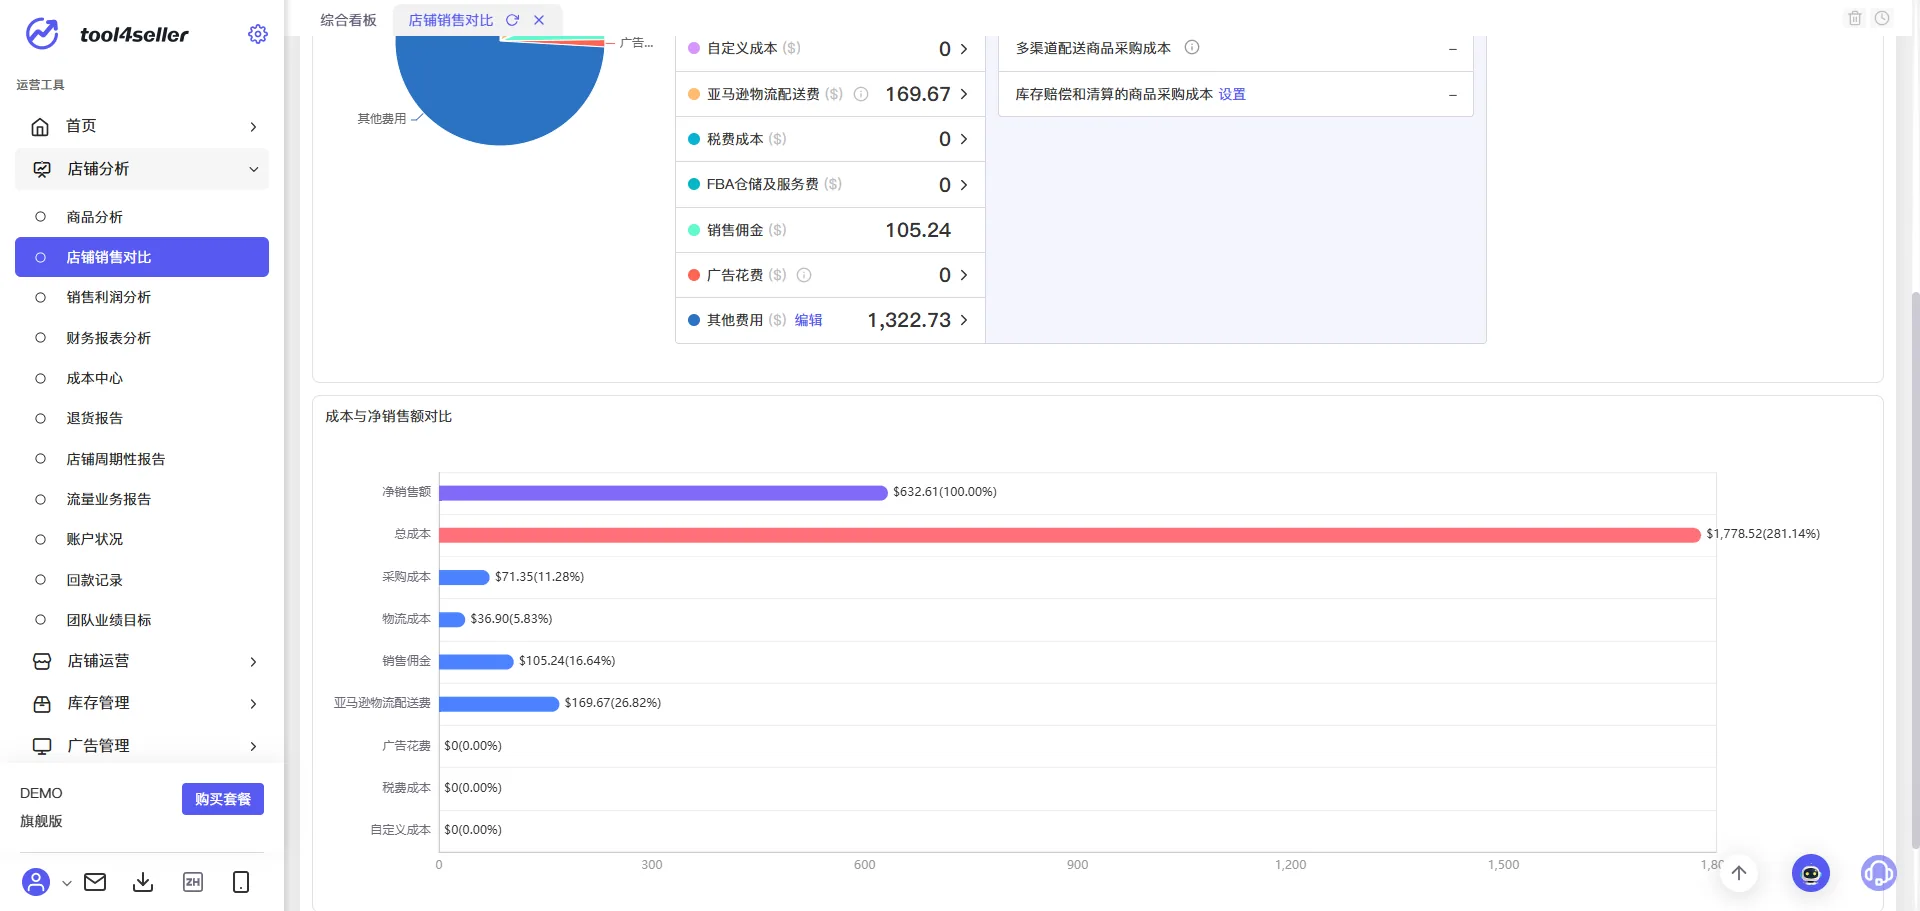Click the blue pie chart slice
Screen dimensions: 1920x911
coord(500,90)
